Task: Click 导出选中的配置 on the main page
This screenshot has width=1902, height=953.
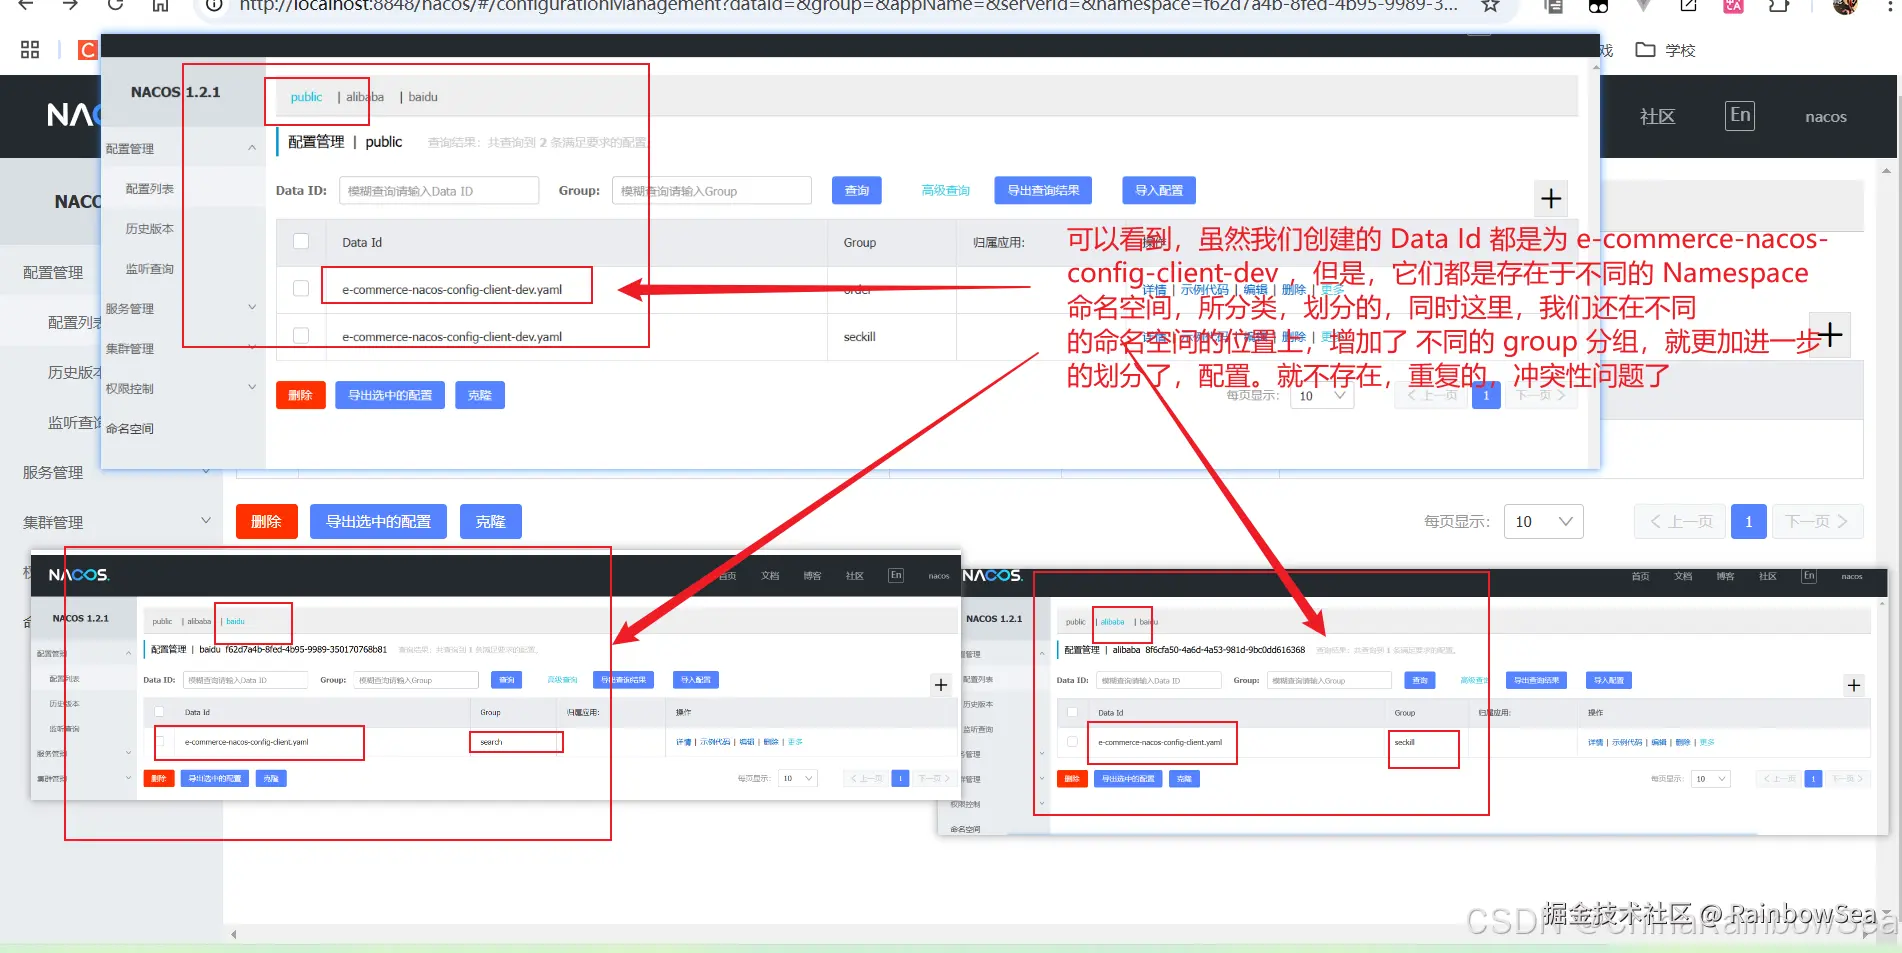Action: pyautogui.click(x=378, y=521)
